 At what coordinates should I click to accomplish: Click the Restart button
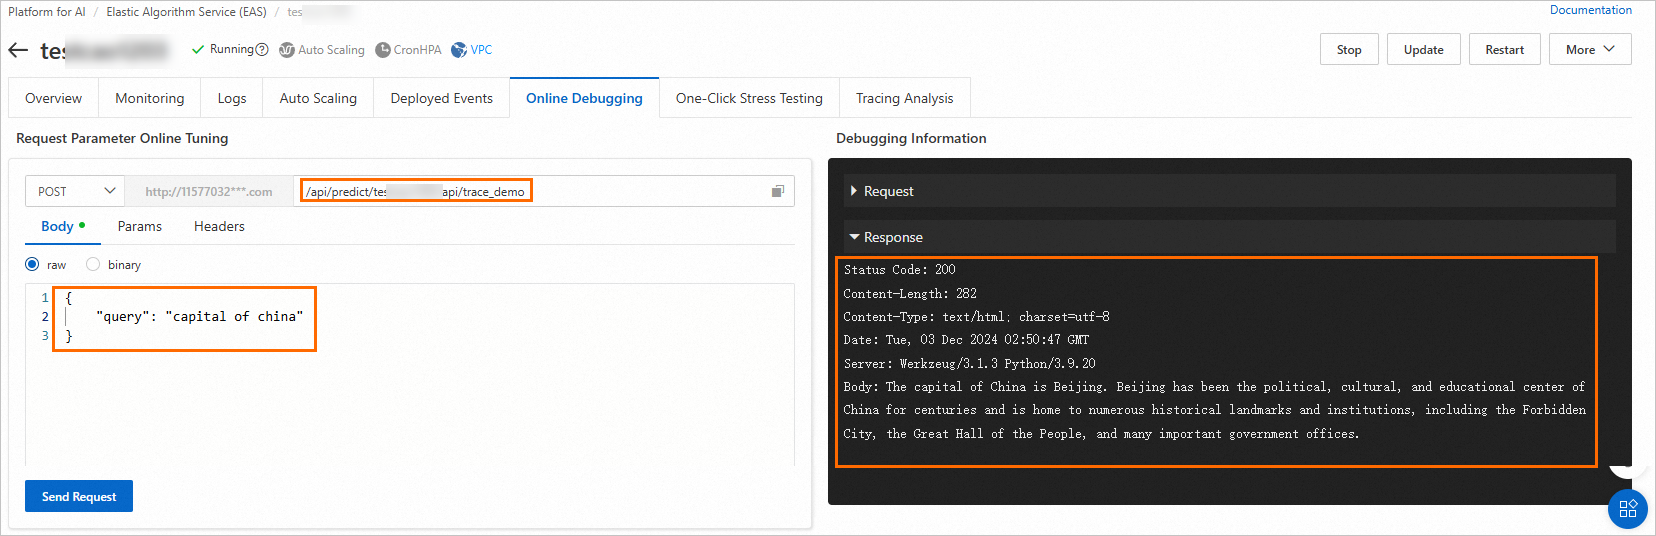click(1504, 50)
